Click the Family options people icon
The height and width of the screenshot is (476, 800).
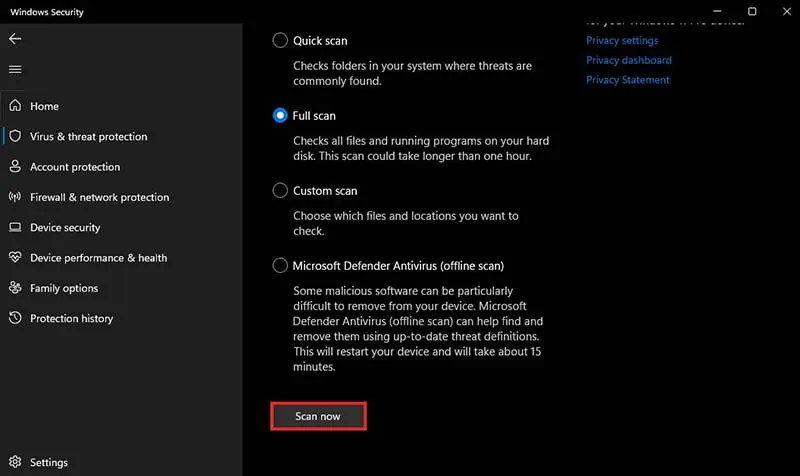(x=15, y=288)
